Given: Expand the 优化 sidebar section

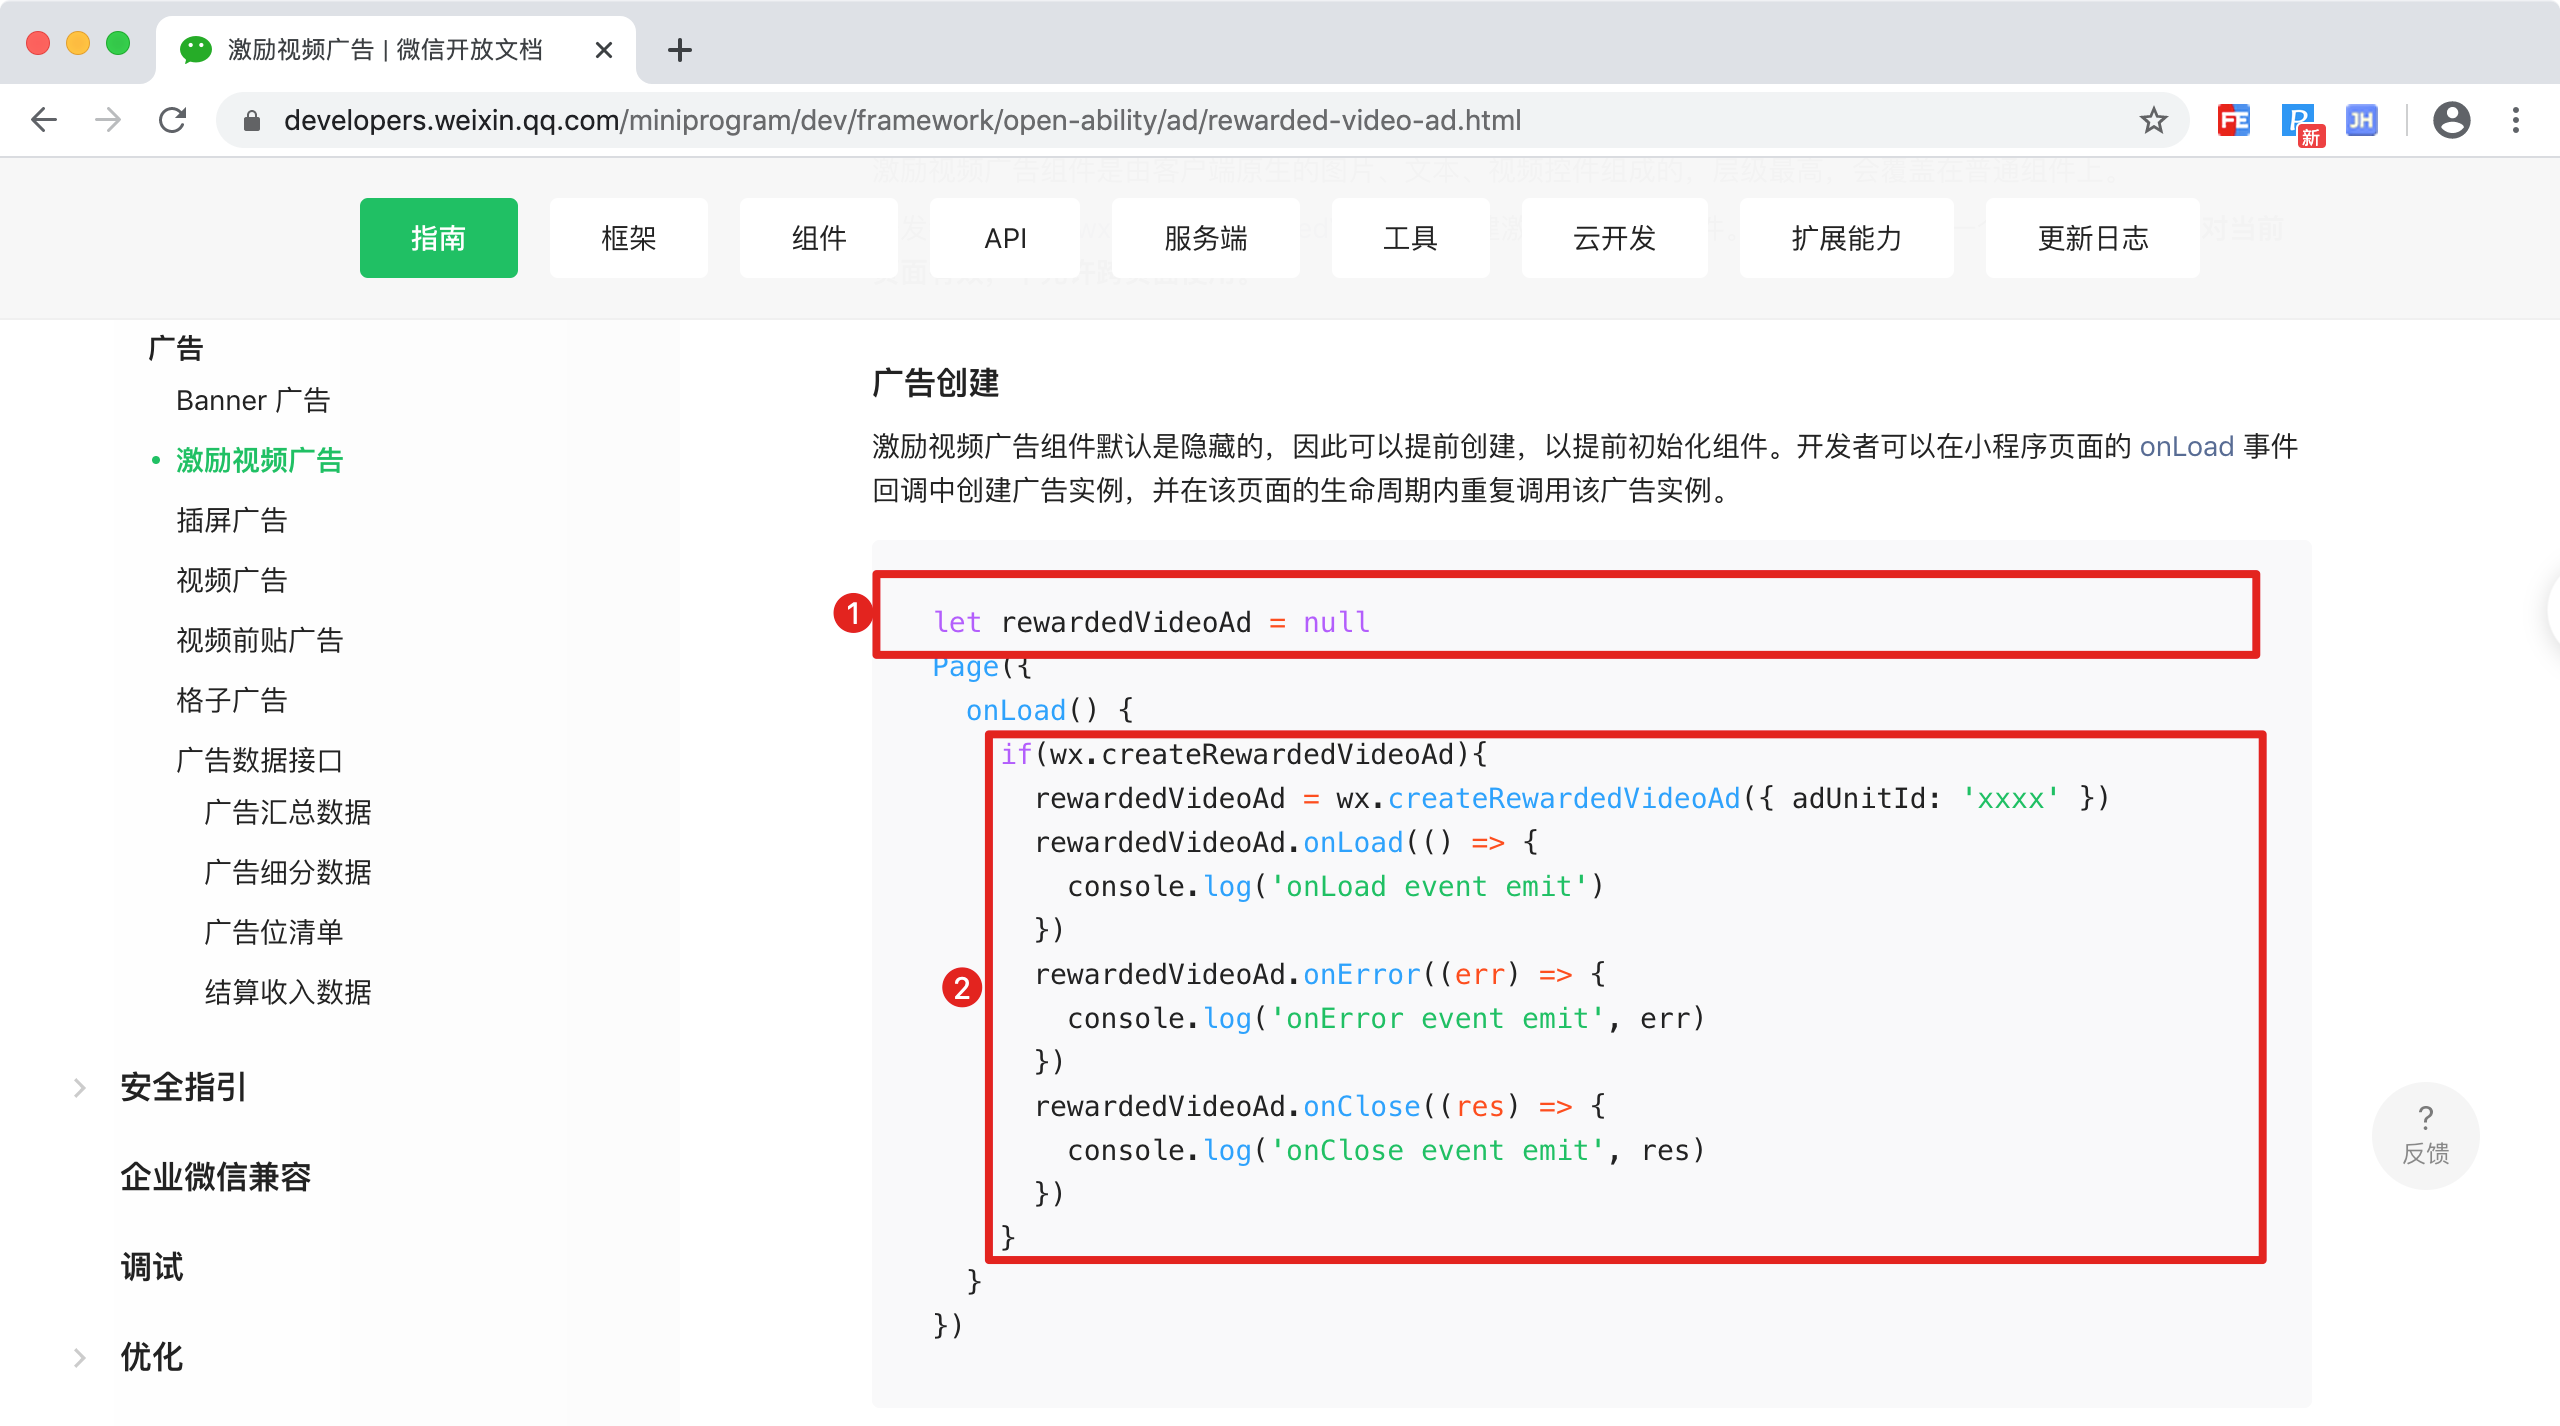Looking at the screenshot, I should point(150,1357).
